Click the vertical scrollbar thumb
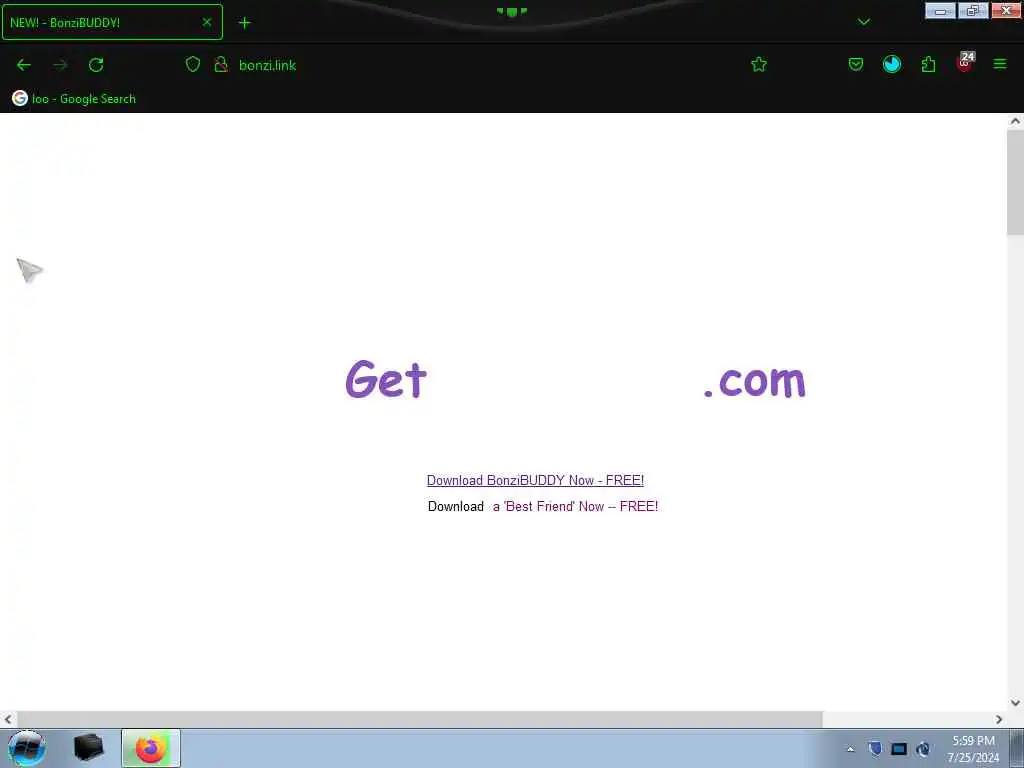This screenshot has width=1024, height=768. click(1015, 182)
